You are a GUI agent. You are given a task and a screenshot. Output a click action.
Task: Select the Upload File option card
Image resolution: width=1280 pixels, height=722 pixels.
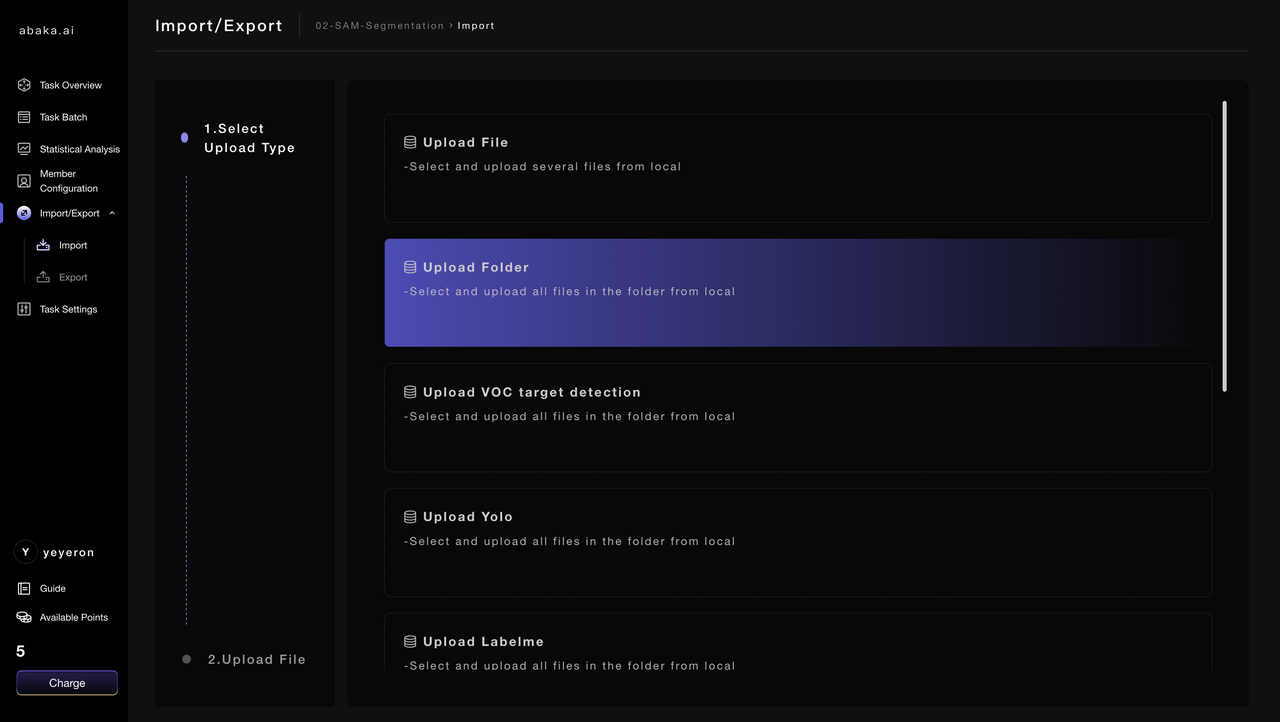797,167
